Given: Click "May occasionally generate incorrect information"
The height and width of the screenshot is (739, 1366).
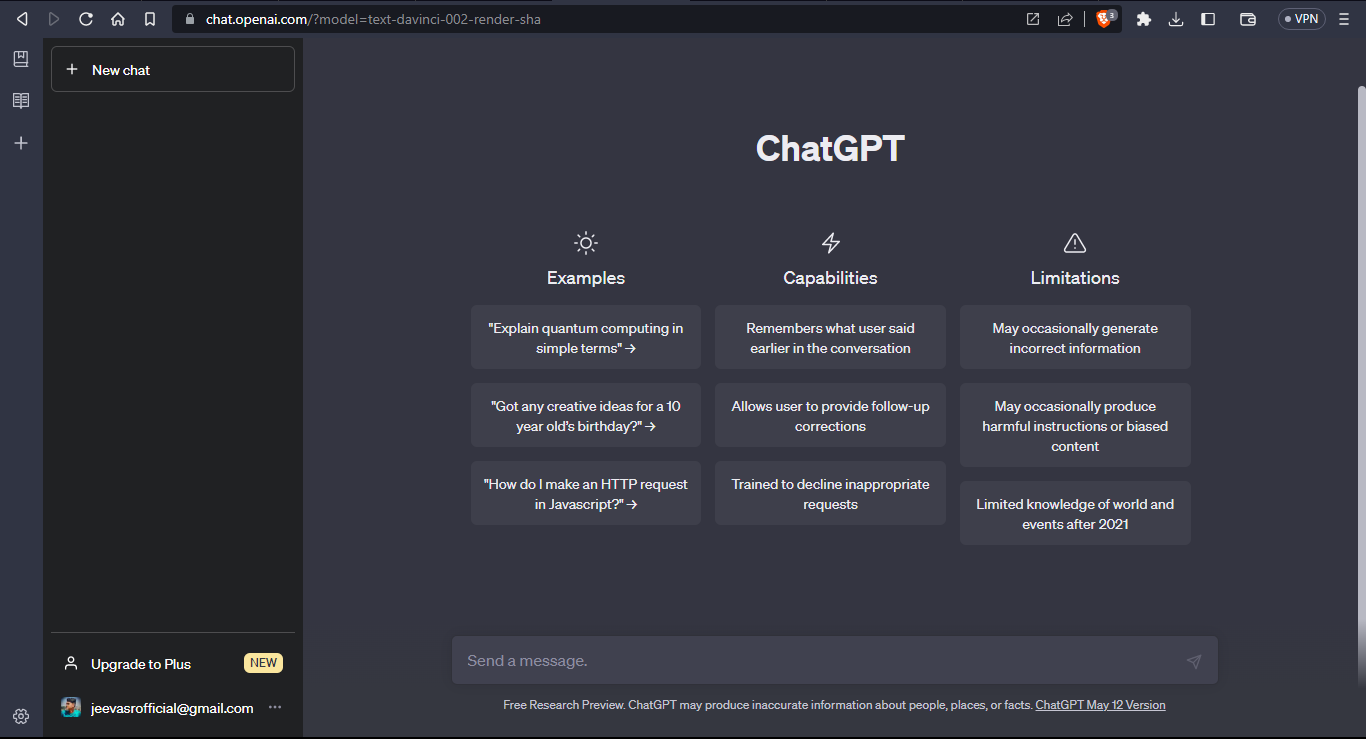Looking at the screenshot, I should click(x=1075, y=338).
